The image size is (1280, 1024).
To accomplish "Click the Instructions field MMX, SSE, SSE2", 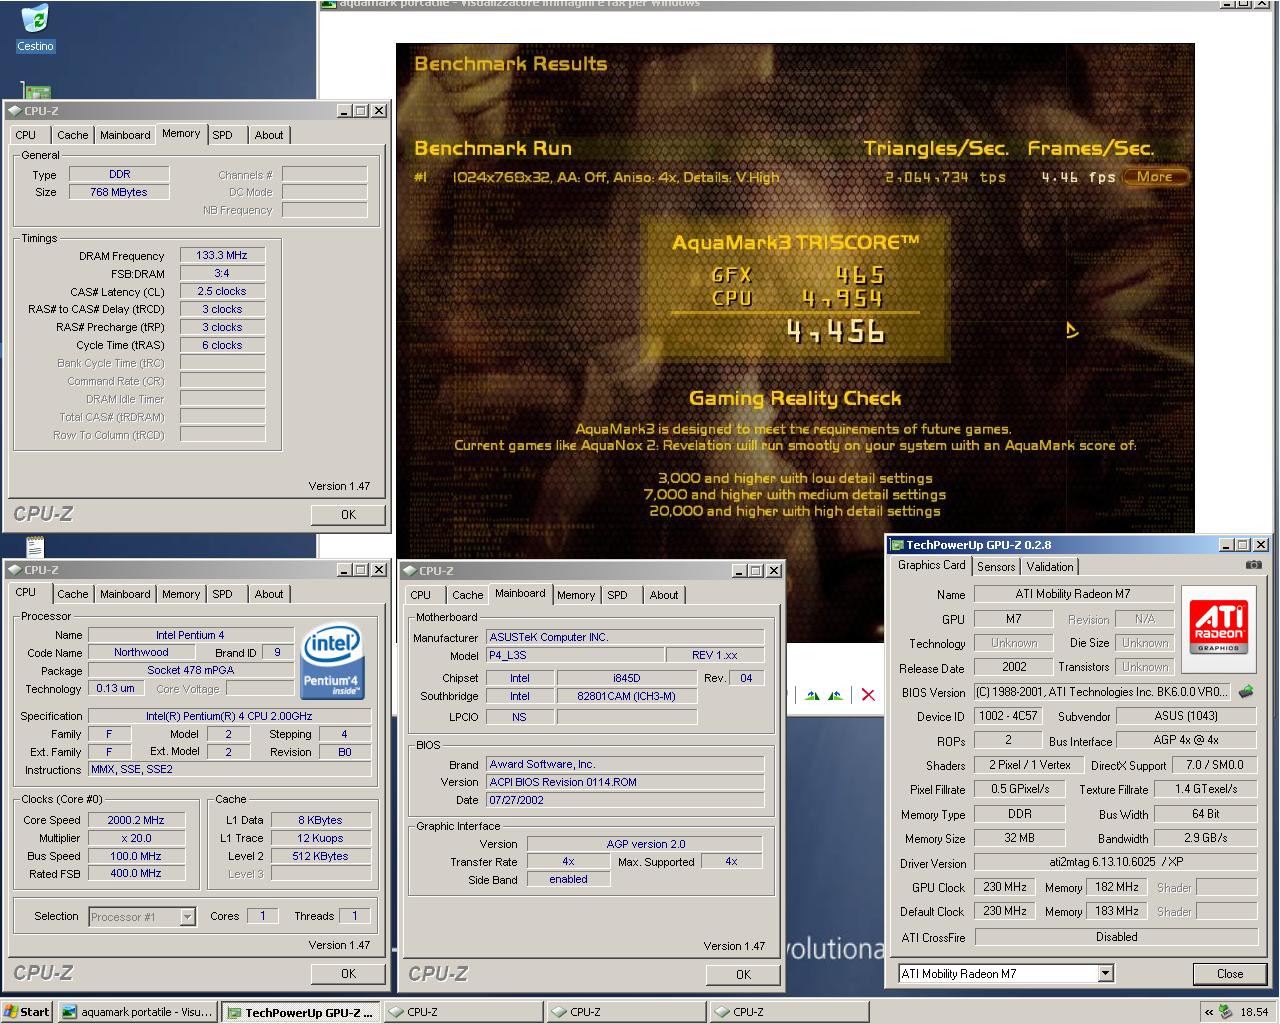I will [x=229, y=769].
